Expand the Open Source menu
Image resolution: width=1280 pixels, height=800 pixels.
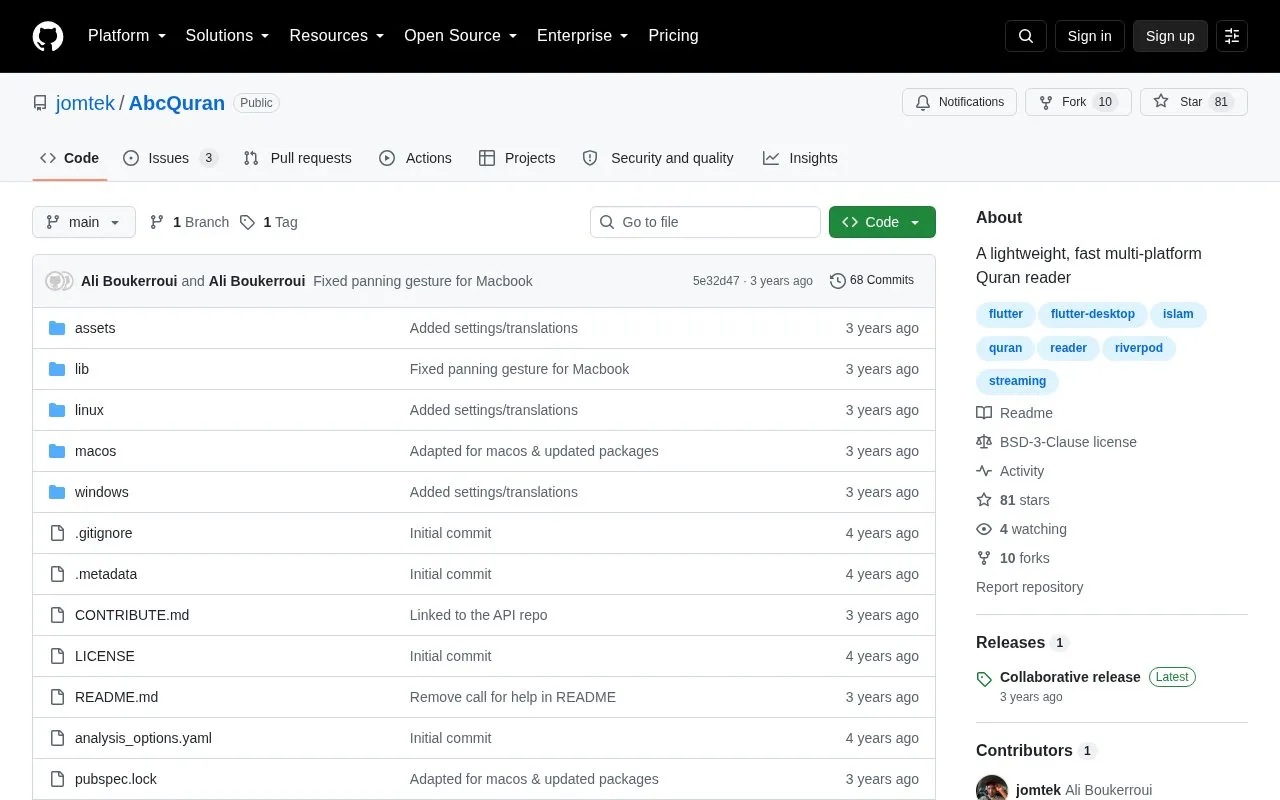tap(461, 36)
